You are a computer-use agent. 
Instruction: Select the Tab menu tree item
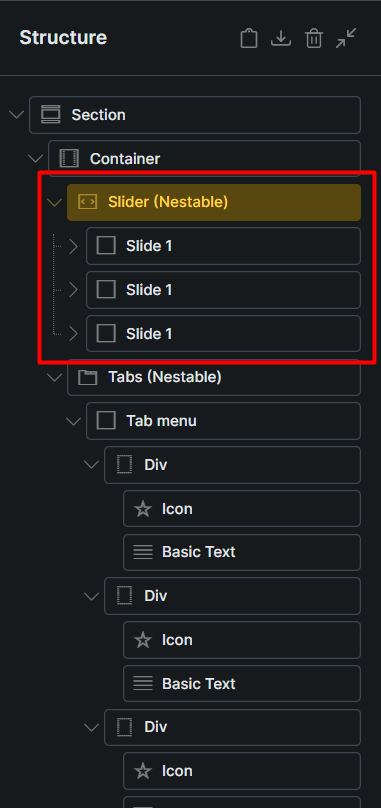click(x=223, y=421)
